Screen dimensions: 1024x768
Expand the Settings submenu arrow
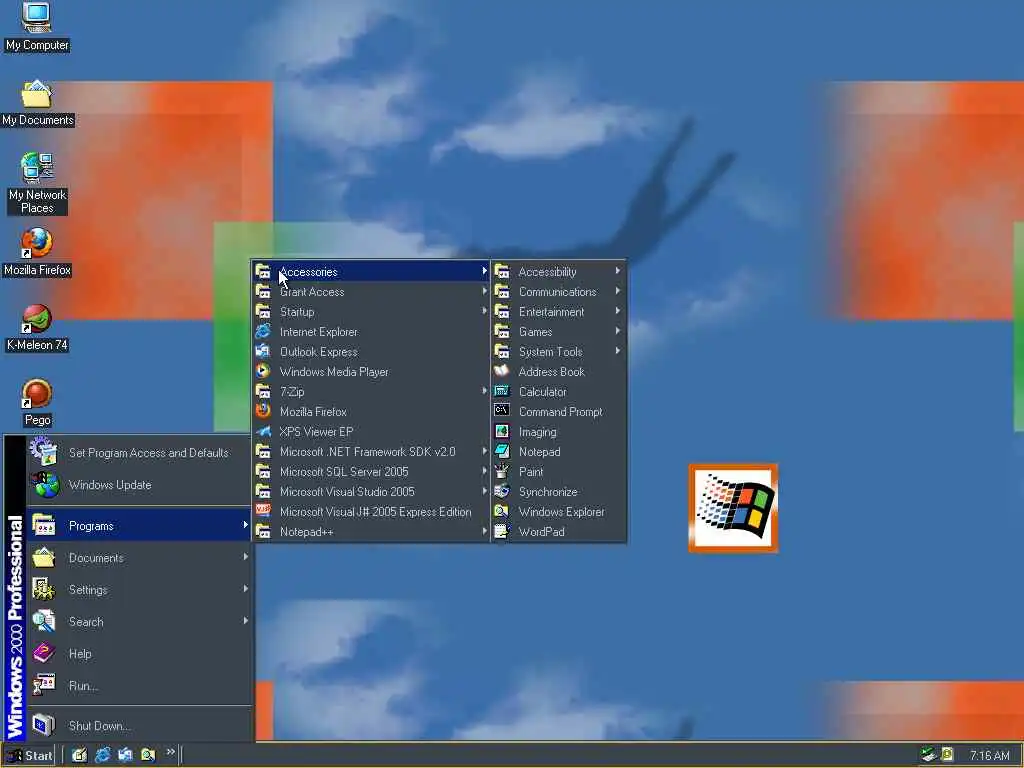[x=246, y=589]
